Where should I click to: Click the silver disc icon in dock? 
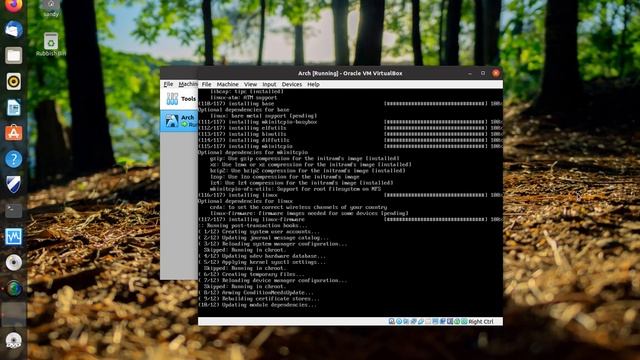(x=13, y=262)
